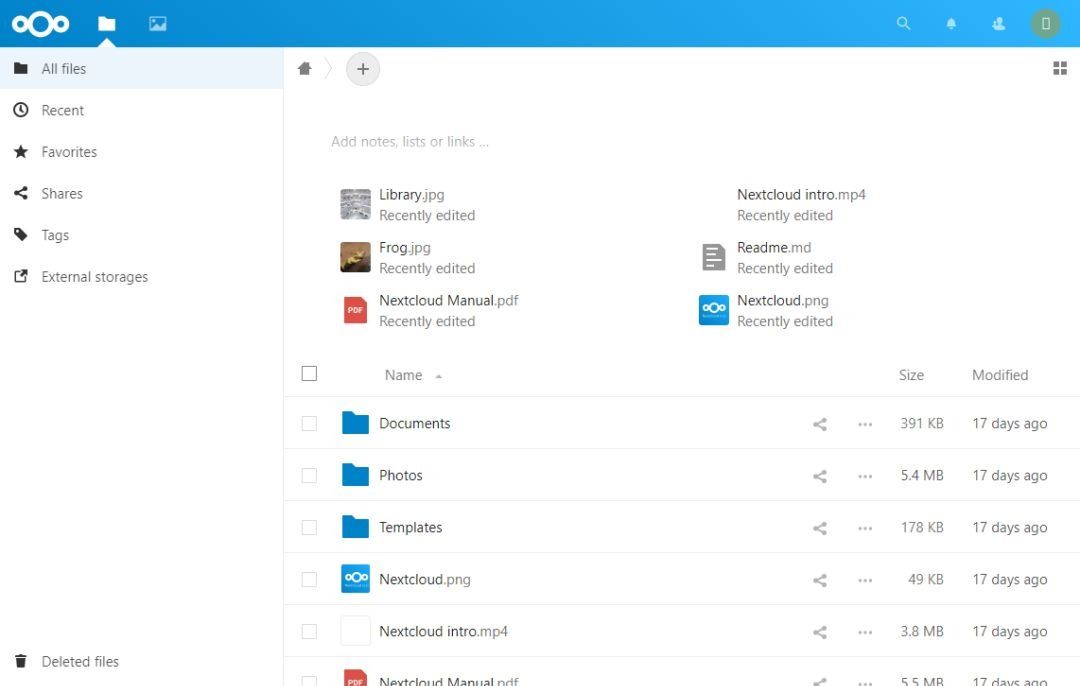Open the recently edited Frog.jpg thumbnail
The width and height of the screenshot is (1080, 686).
pos(355,257)
